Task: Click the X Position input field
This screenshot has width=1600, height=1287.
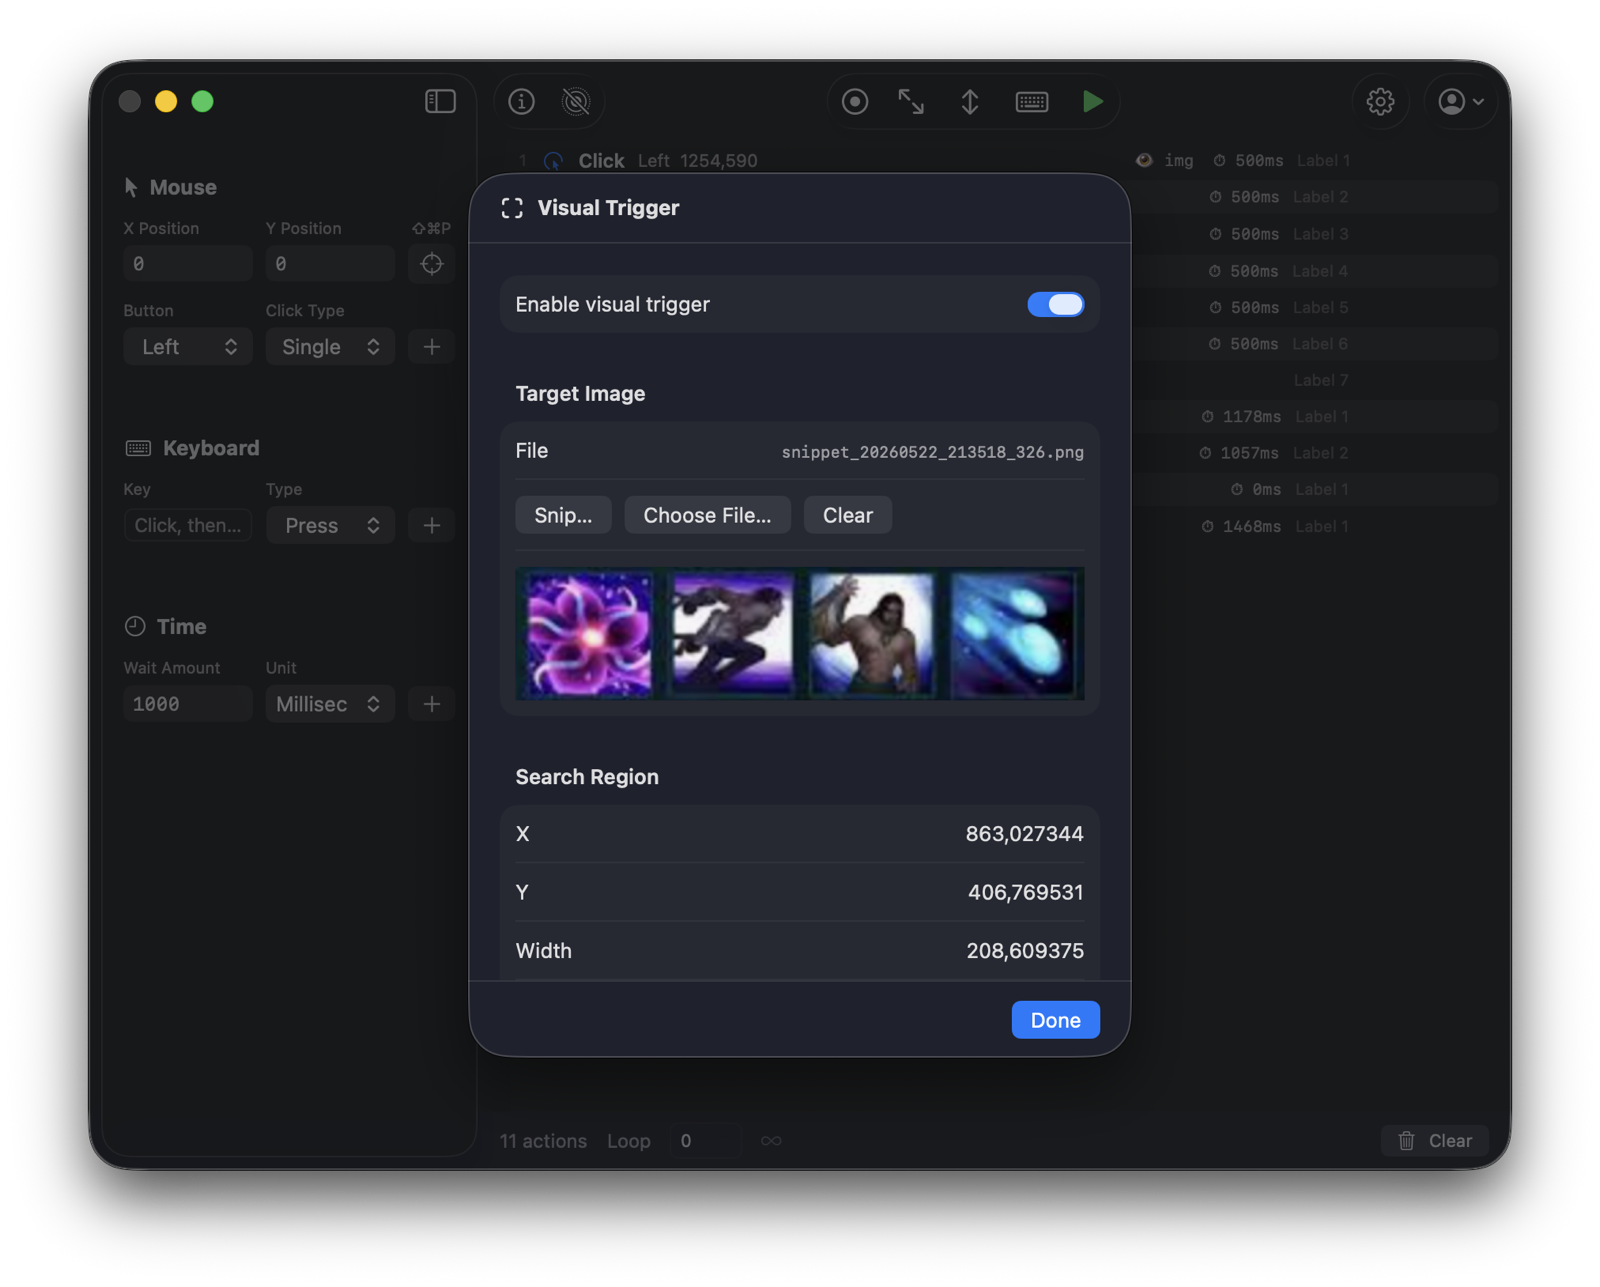Action: [x=188, y=264]
